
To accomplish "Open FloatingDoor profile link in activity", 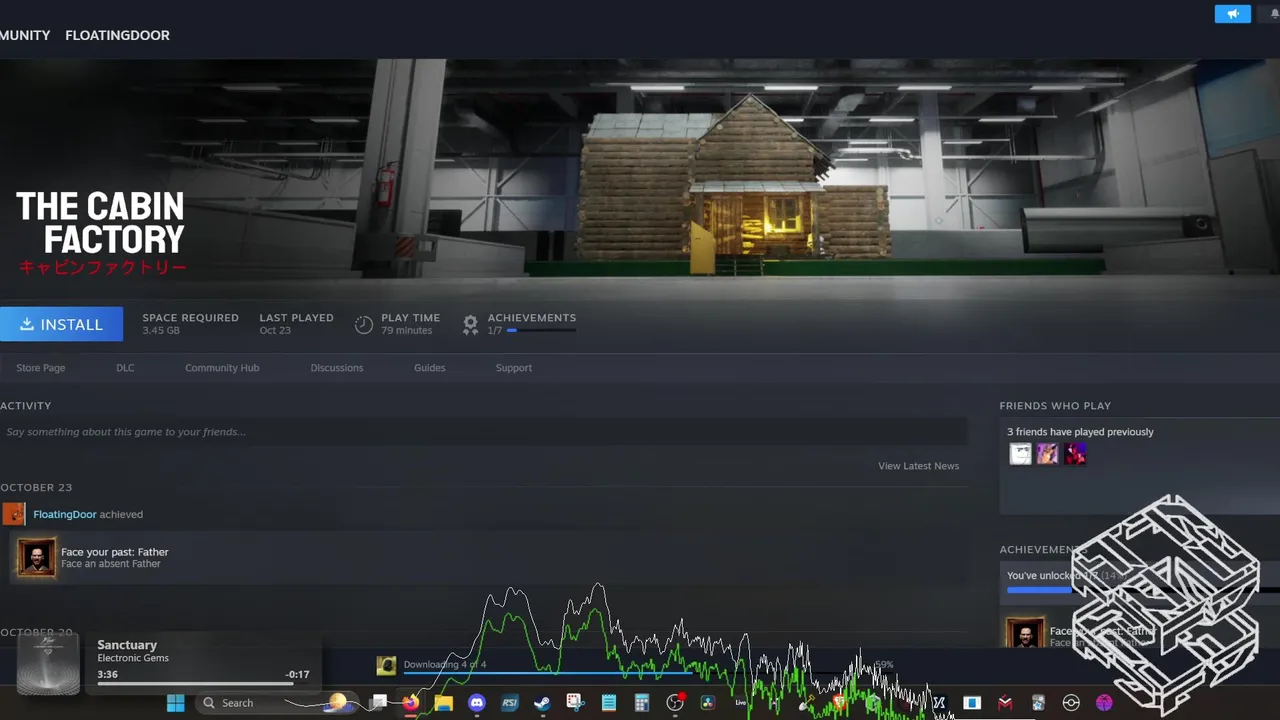I will (x=65, y=514).
